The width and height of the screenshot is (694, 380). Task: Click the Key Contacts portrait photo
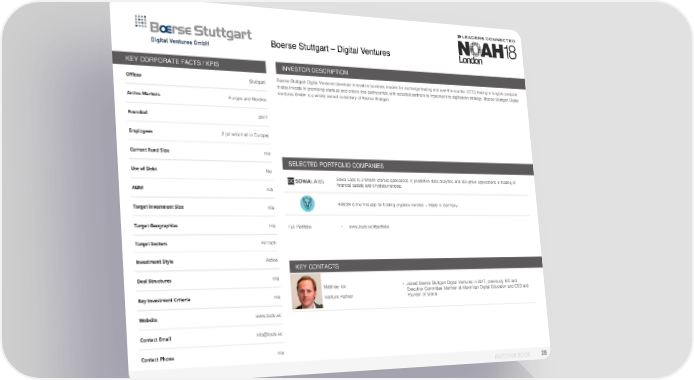coord(307,291)
